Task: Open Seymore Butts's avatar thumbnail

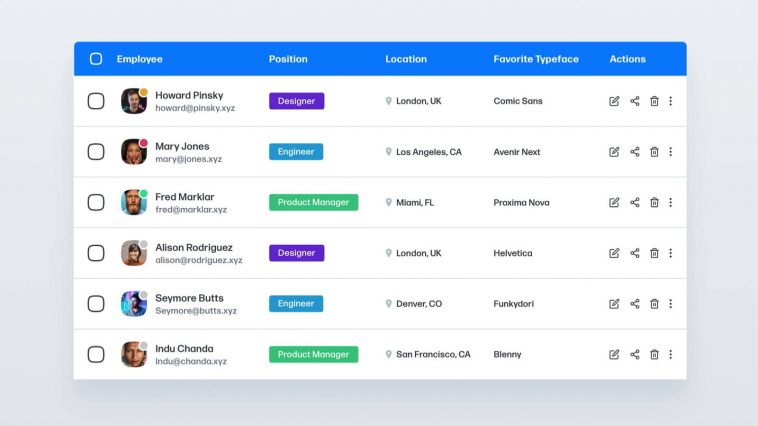Action: [133, 304]
